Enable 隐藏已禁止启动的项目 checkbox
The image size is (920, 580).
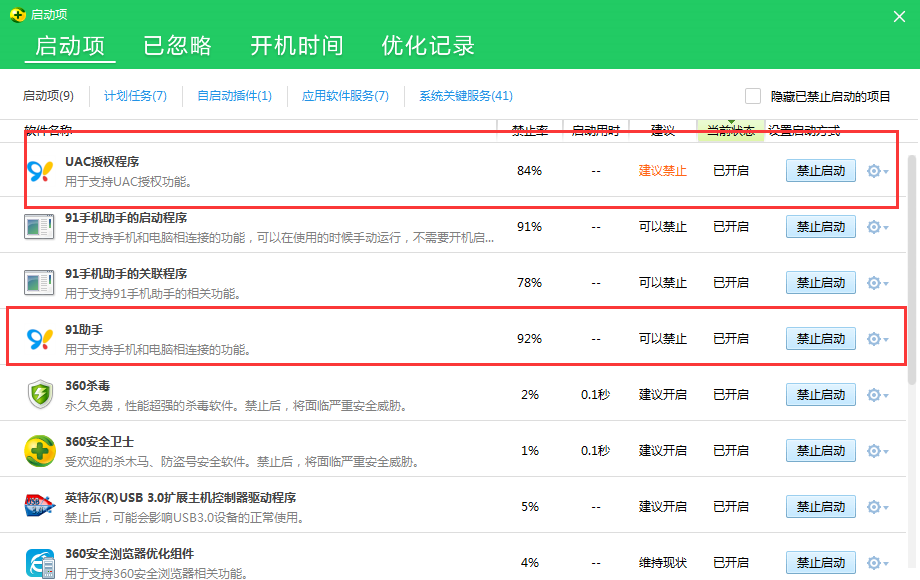[753, 95]
